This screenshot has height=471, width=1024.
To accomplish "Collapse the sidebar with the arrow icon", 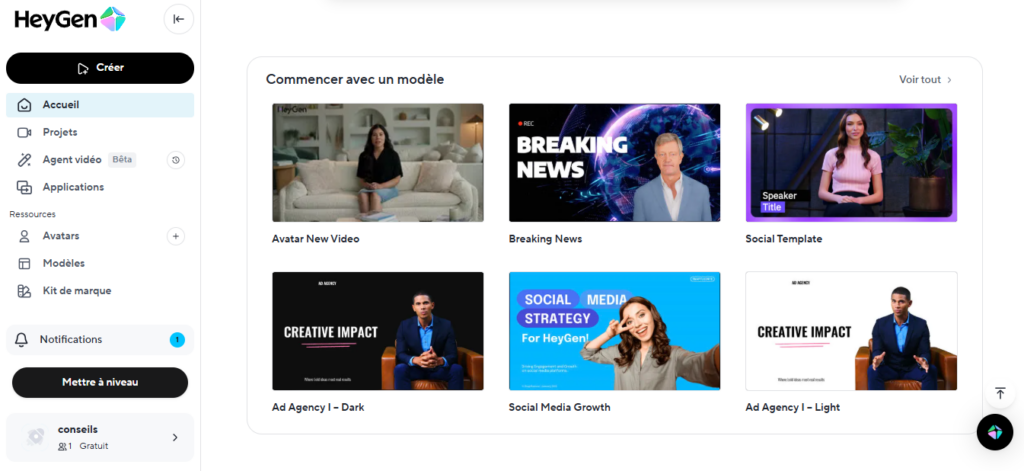I will 178,19.
